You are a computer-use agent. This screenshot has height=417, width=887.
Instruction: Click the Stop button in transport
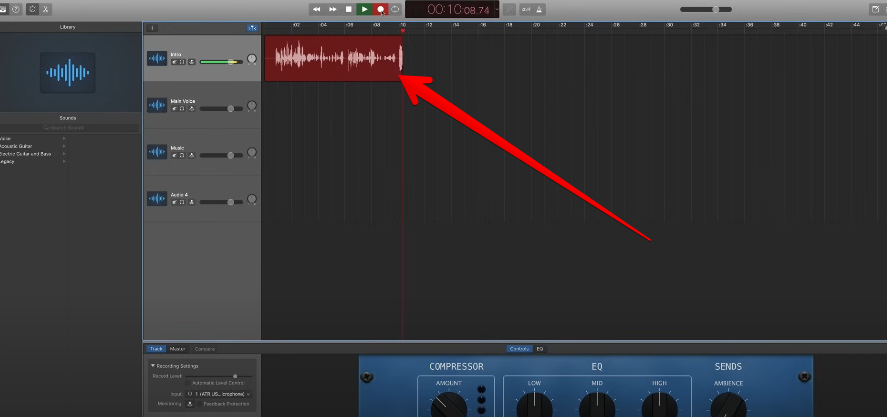pos(348,9)
